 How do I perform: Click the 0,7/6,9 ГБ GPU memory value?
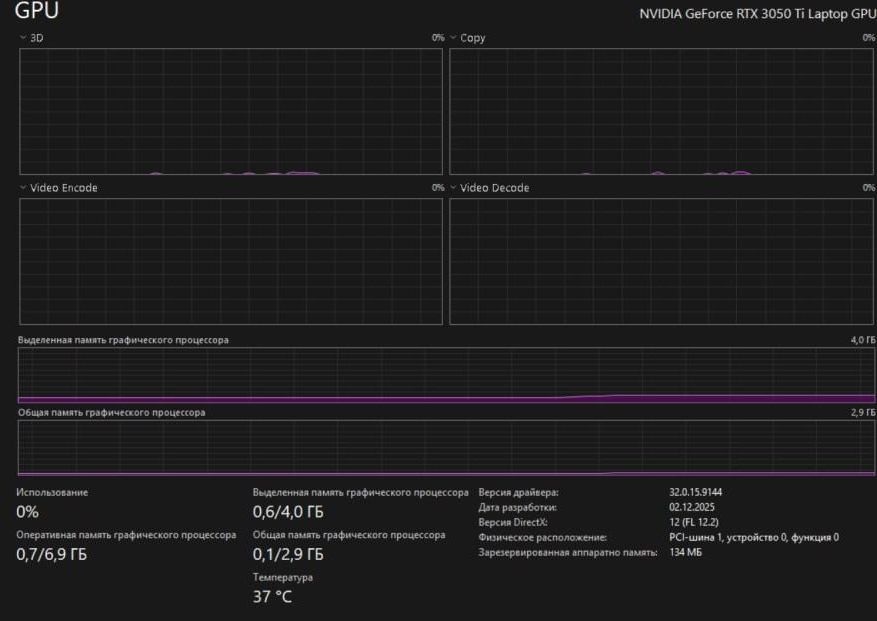click(52, 554)
